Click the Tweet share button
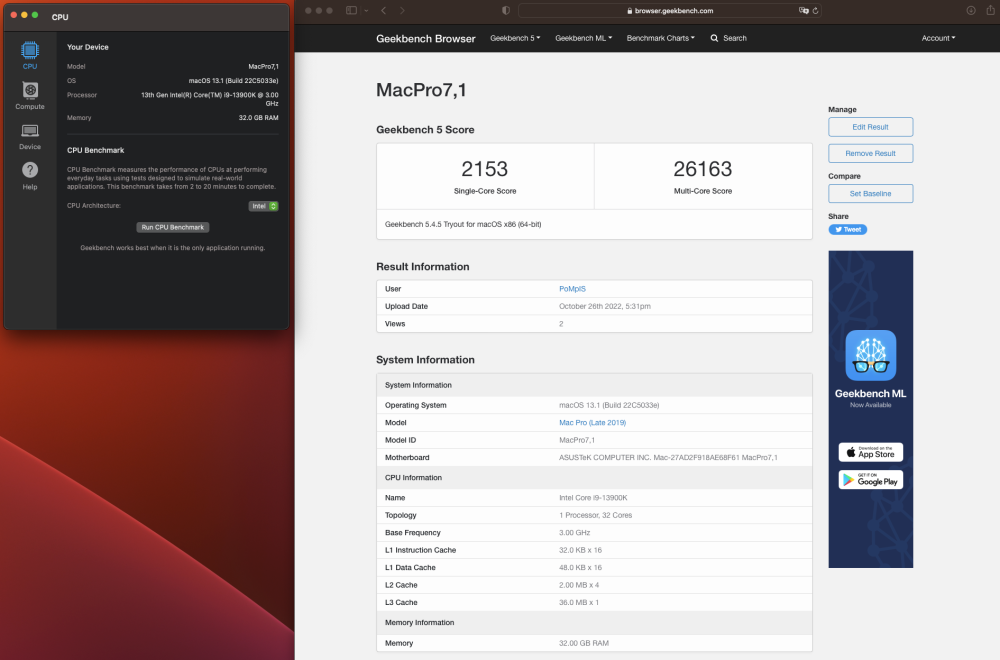This screenshot has width=1000, height=660. click(848, 230)
